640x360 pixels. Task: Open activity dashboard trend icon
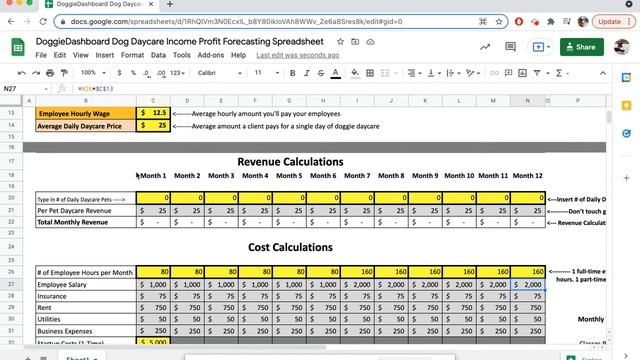click(485, 47)
